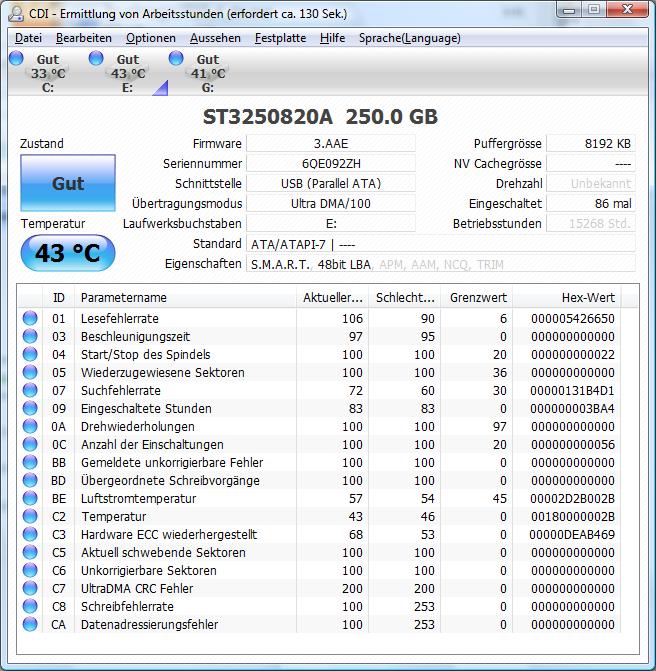Select hex value 000005426650
This screenshot has height=671, width=656.
click(573, 318)
